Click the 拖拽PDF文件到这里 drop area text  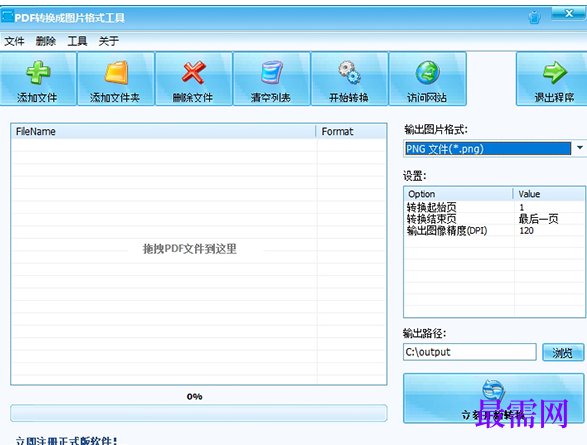(190, 249)
